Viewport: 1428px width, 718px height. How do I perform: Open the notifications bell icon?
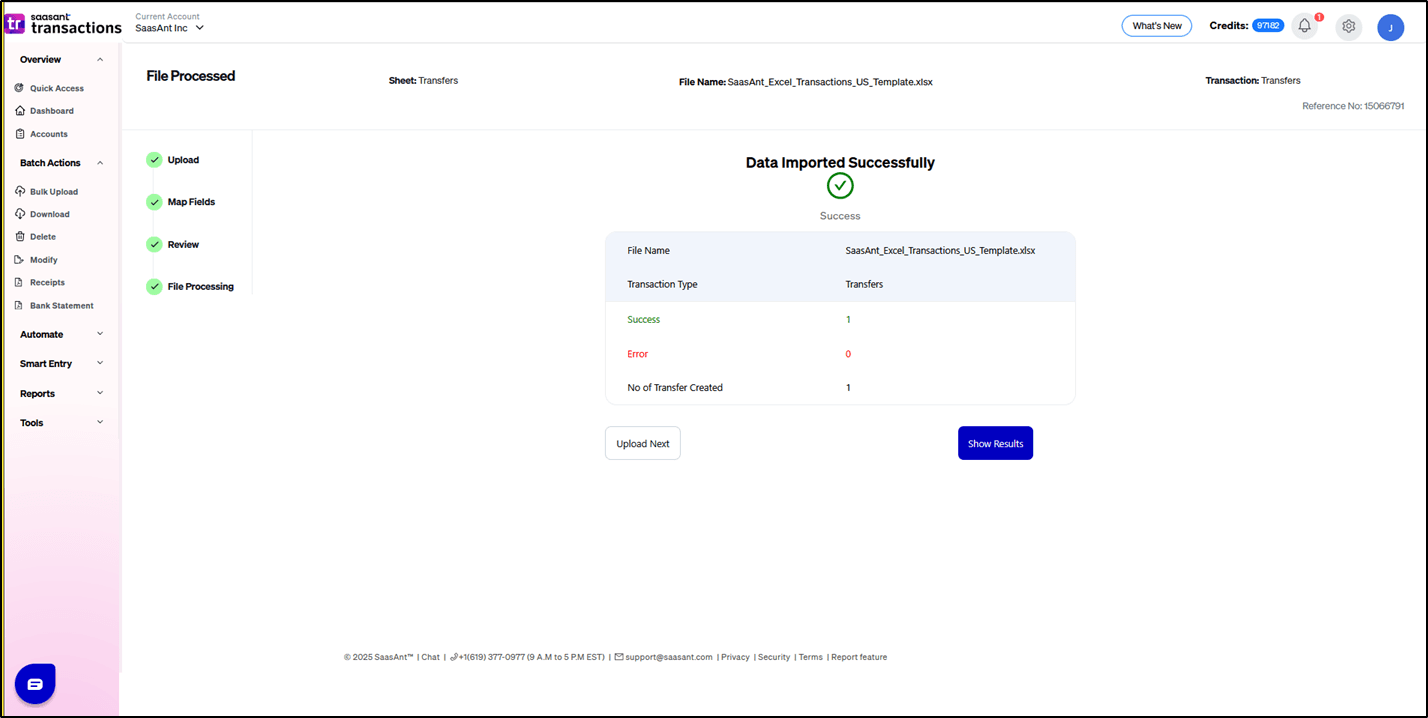[x=1304, y=27]
